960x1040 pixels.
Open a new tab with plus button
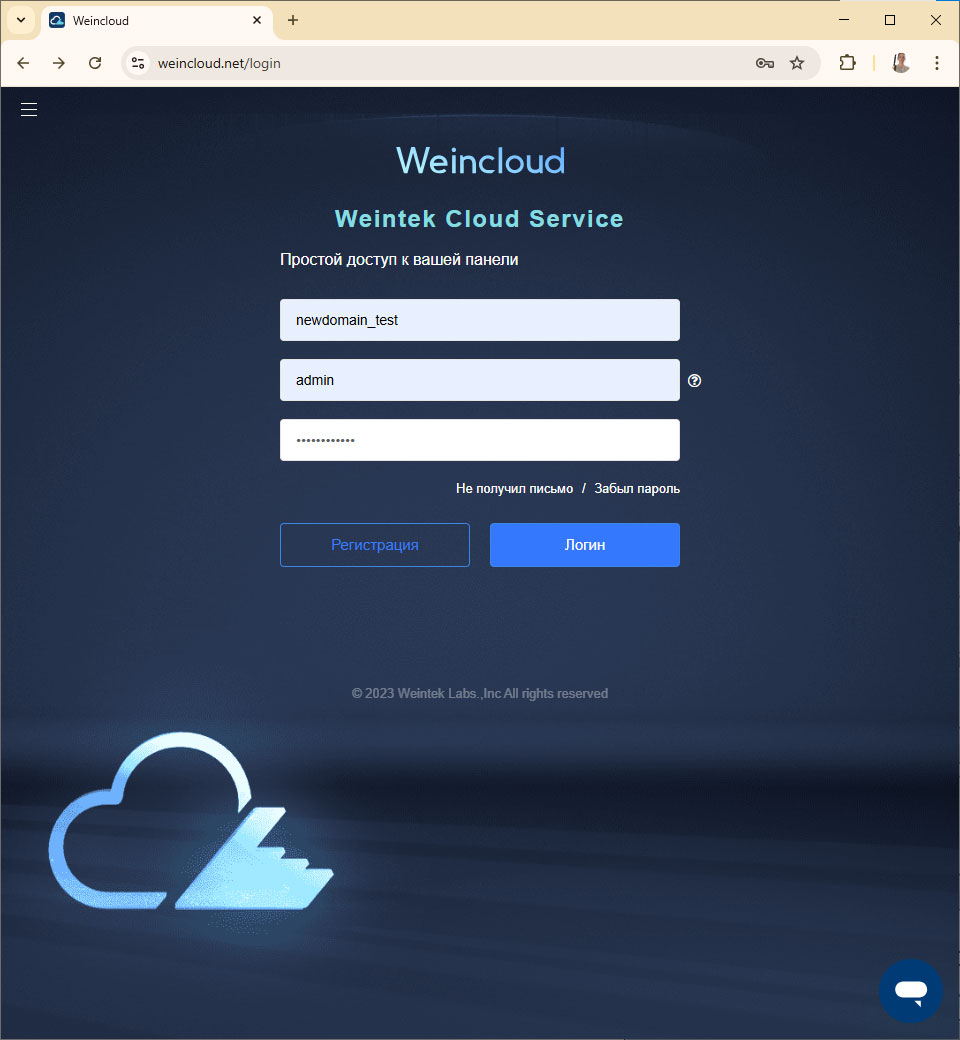tap(293, 20)
